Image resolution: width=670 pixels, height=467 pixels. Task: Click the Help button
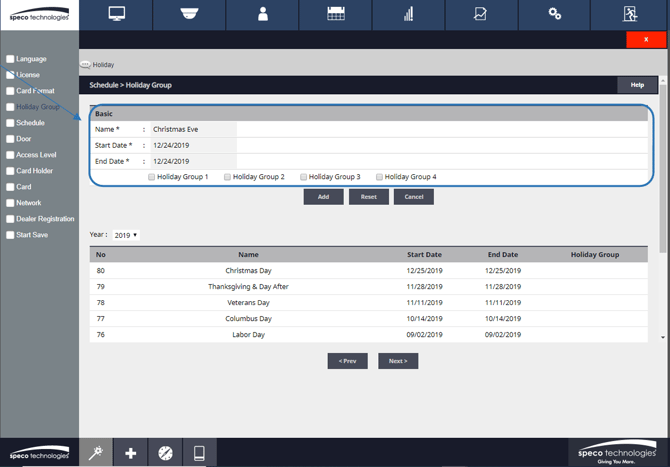click(x=637, y=85)
